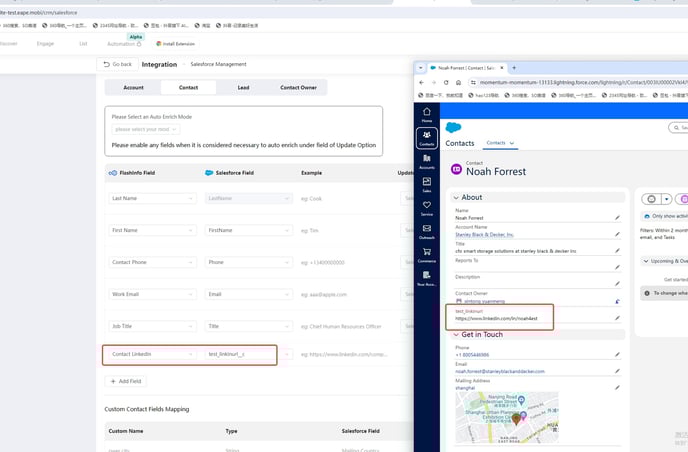Edit the Email field pencil icon
Image resolution: width=688 pixels, height=452 pixels.
[617, 371]
